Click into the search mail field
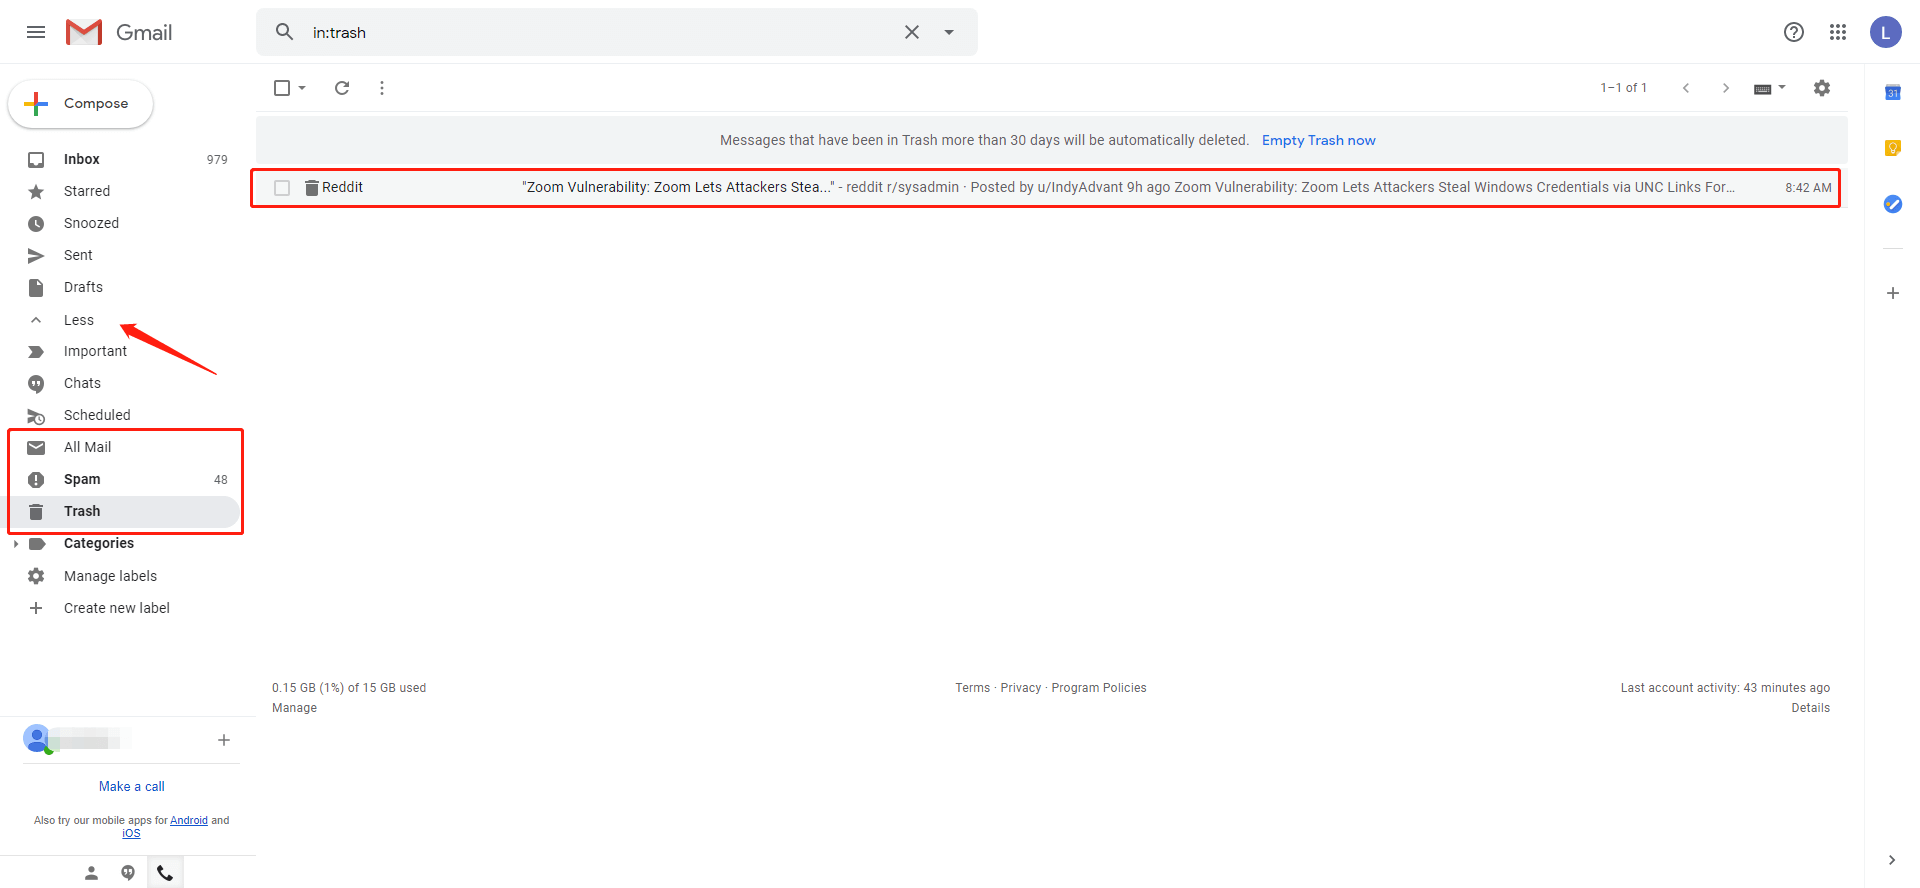The height and width of the screenshot is (888, 1920). (600, 32)
